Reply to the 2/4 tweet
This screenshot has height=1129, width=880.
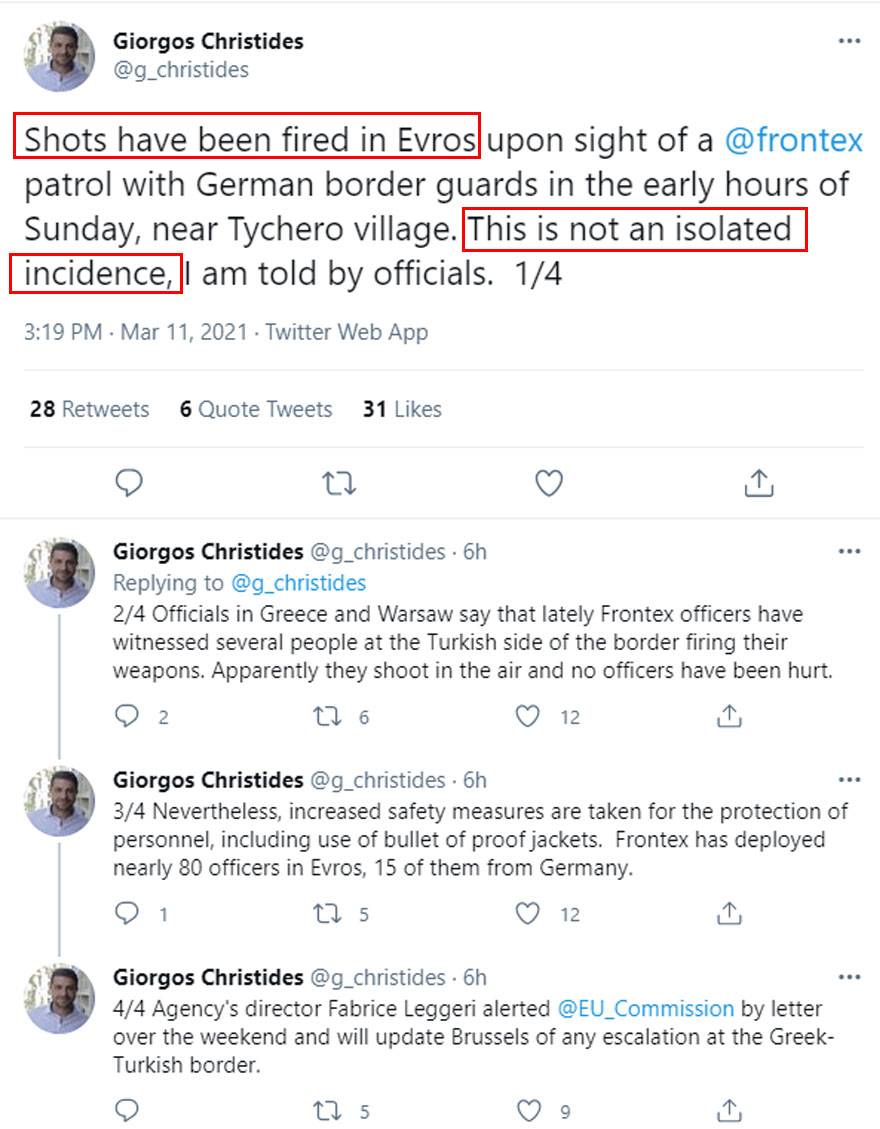127,716
